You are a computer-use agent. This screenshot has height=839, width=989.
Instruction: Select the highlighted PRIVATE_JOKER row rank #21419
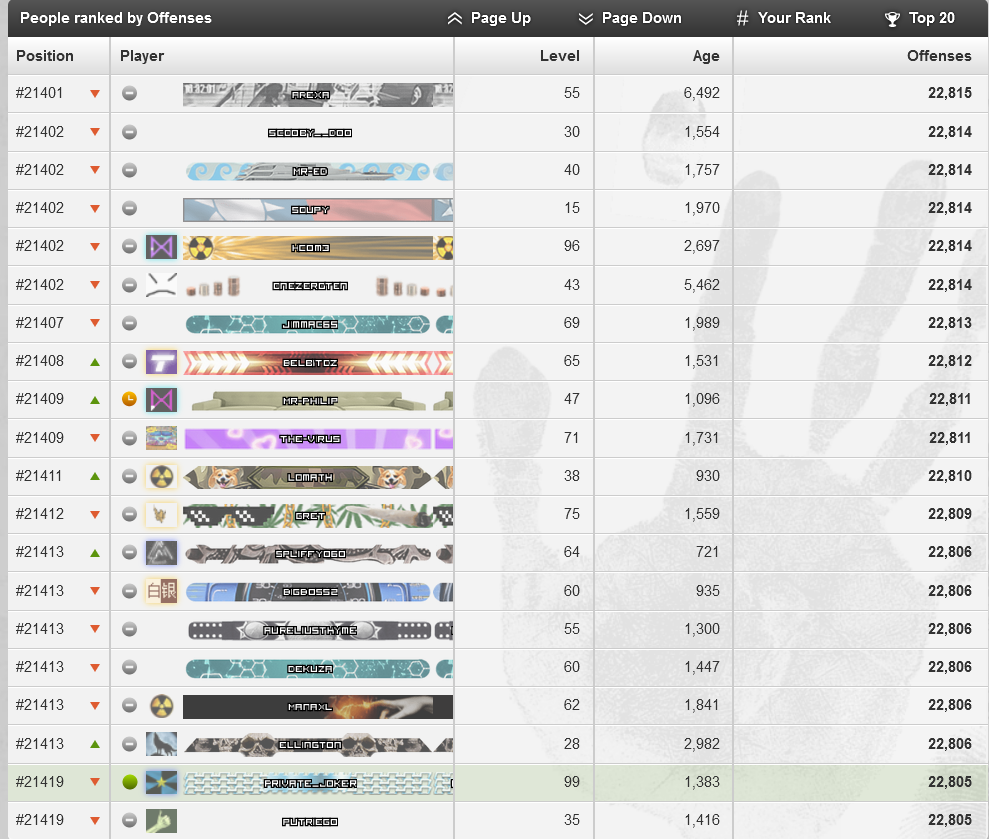(x=498, y=782)
